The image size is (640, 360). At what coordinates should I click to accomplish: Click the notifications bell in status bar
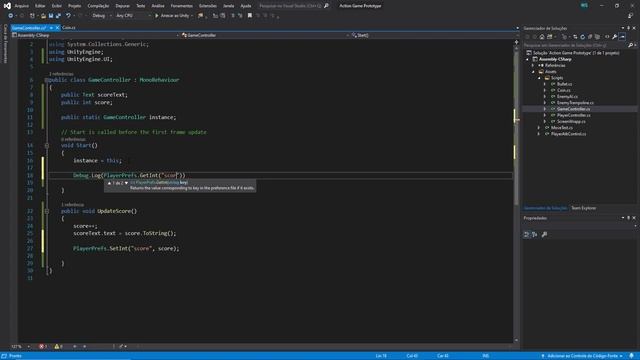631,356
